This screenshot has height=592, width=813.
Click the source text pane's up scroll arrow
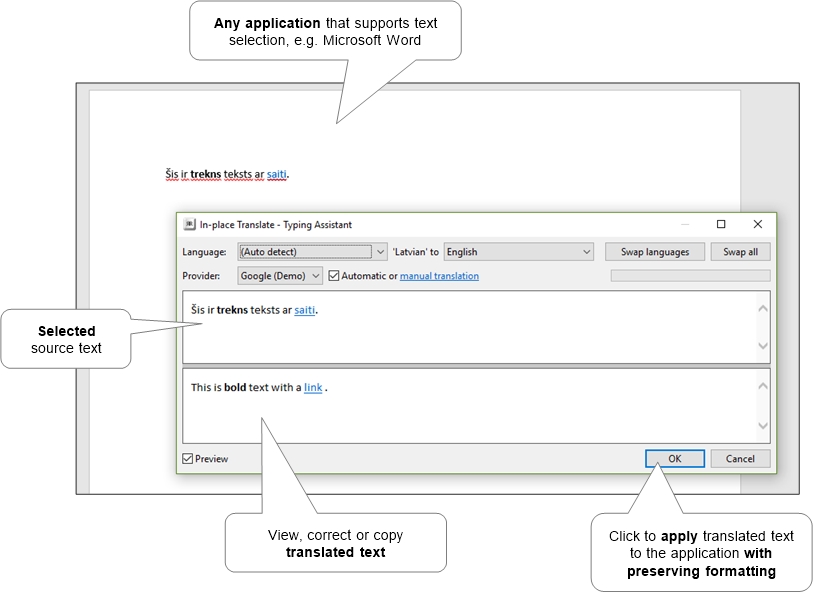point(763,308)
